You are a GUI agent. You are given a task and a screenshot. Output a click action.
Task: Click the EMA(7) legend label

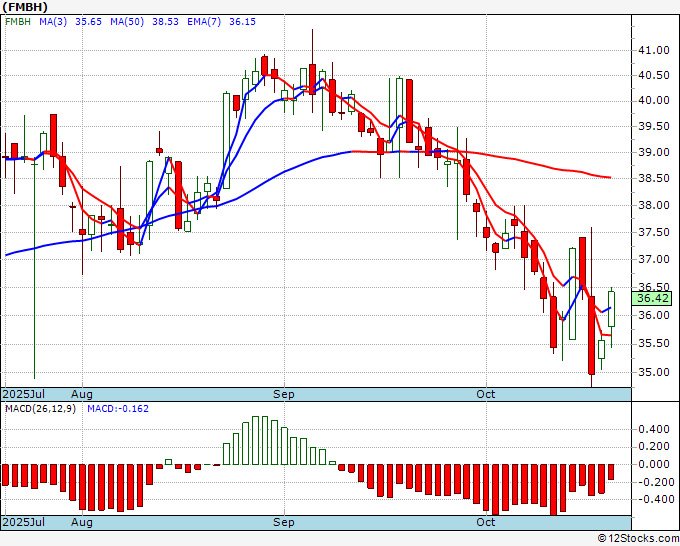click(204, 22)
